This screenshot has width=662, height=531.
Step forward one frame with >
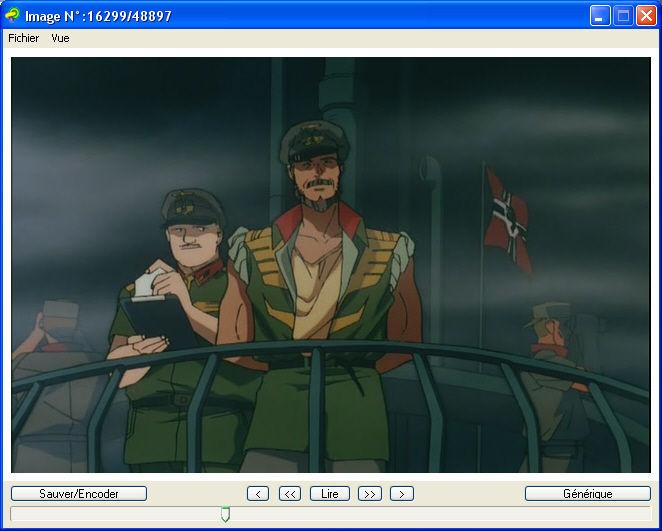(x=402, y=493)
